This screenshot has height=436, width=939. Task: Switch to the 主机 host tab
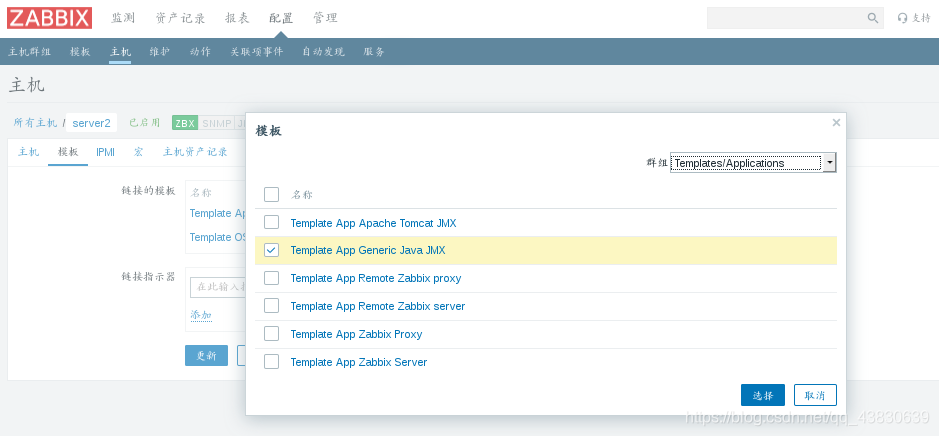(x=28, y=152)
